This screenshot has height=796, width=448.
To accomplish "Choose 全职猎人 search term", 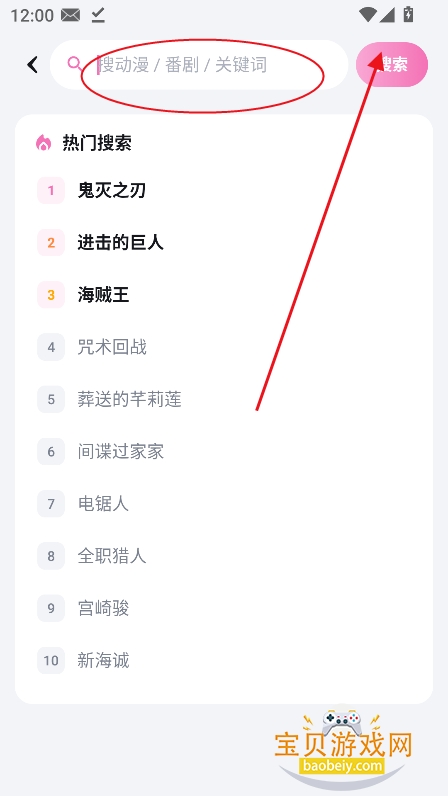I will pyautogui.click(x=112, y=556).
